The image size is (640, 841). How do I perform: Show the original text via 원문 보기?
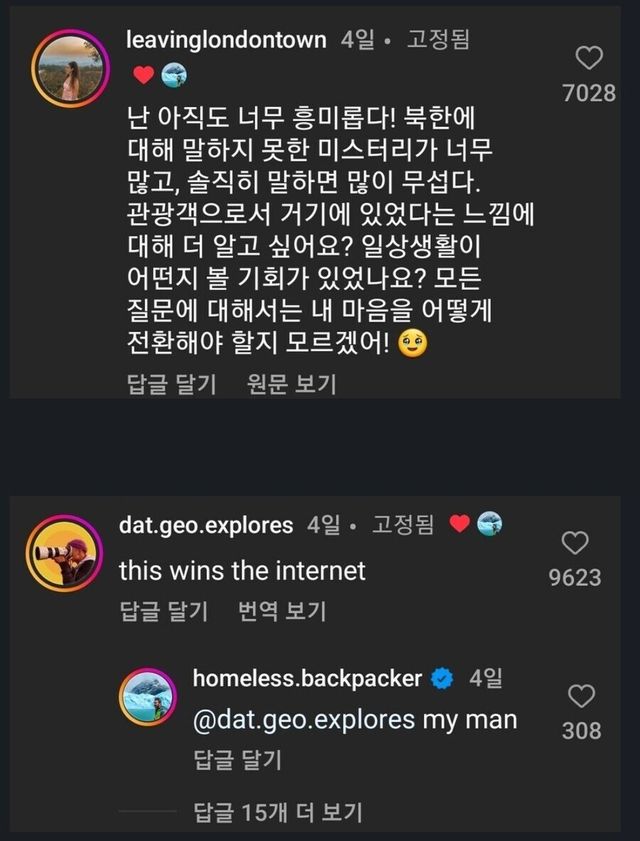[292, 384]
